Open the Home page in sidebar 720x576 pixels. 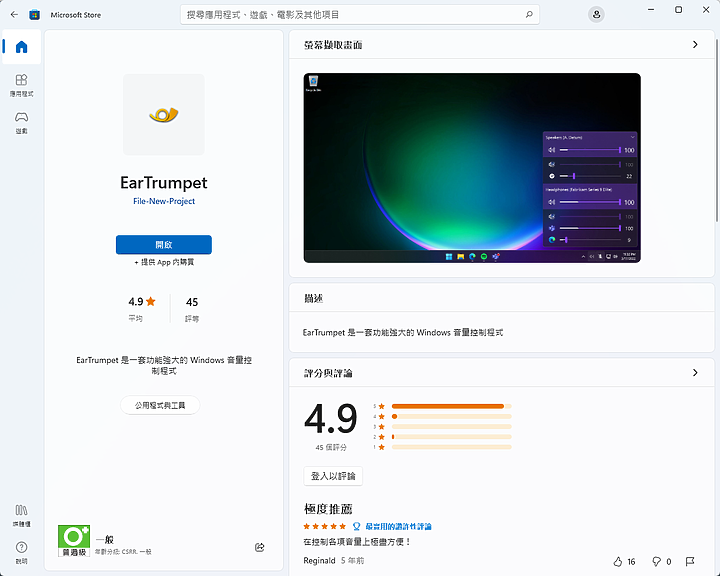click(x=22, y=47)
